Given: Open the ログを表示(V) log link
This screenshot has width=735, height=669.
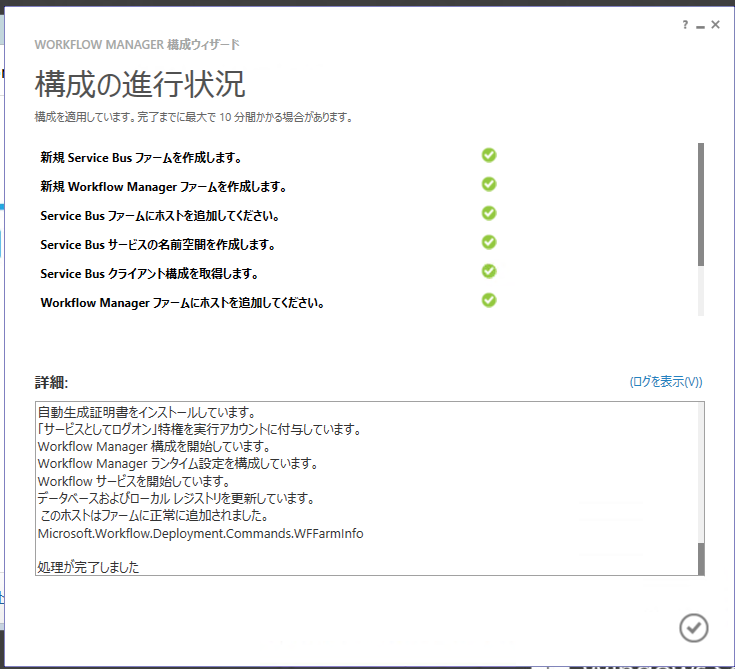Looking at the screenshot, I should (666, 382).
